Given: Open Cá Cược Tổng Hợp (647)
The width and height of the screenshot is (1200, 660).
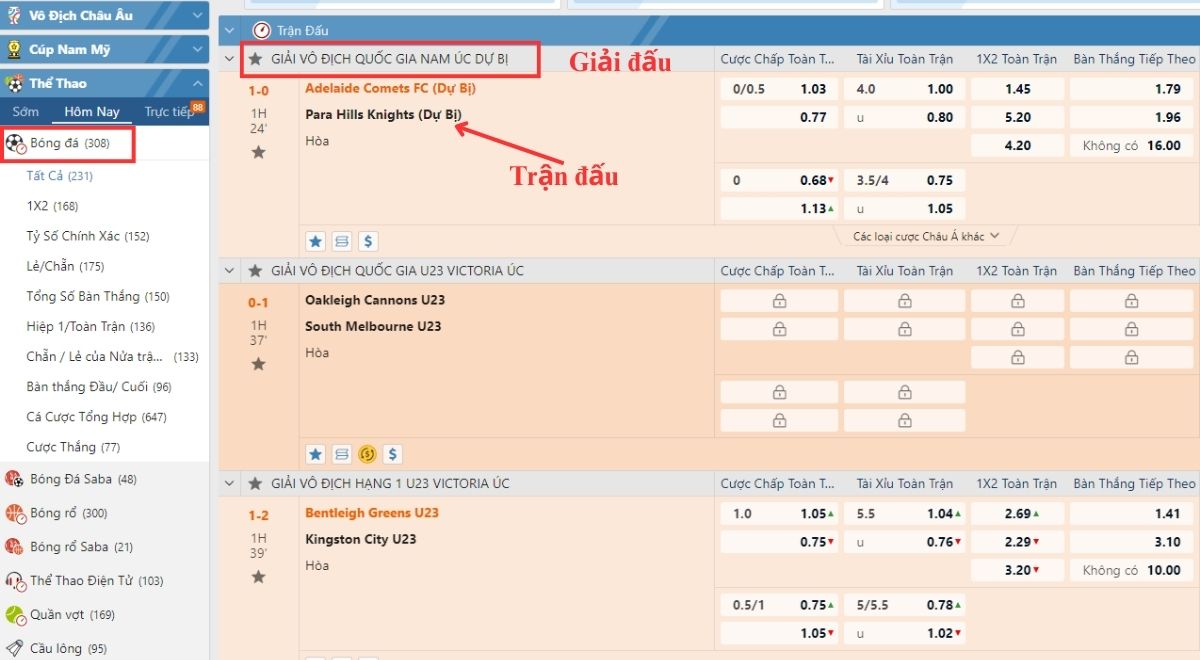Looking at the screenshot, I should (96, 416).
